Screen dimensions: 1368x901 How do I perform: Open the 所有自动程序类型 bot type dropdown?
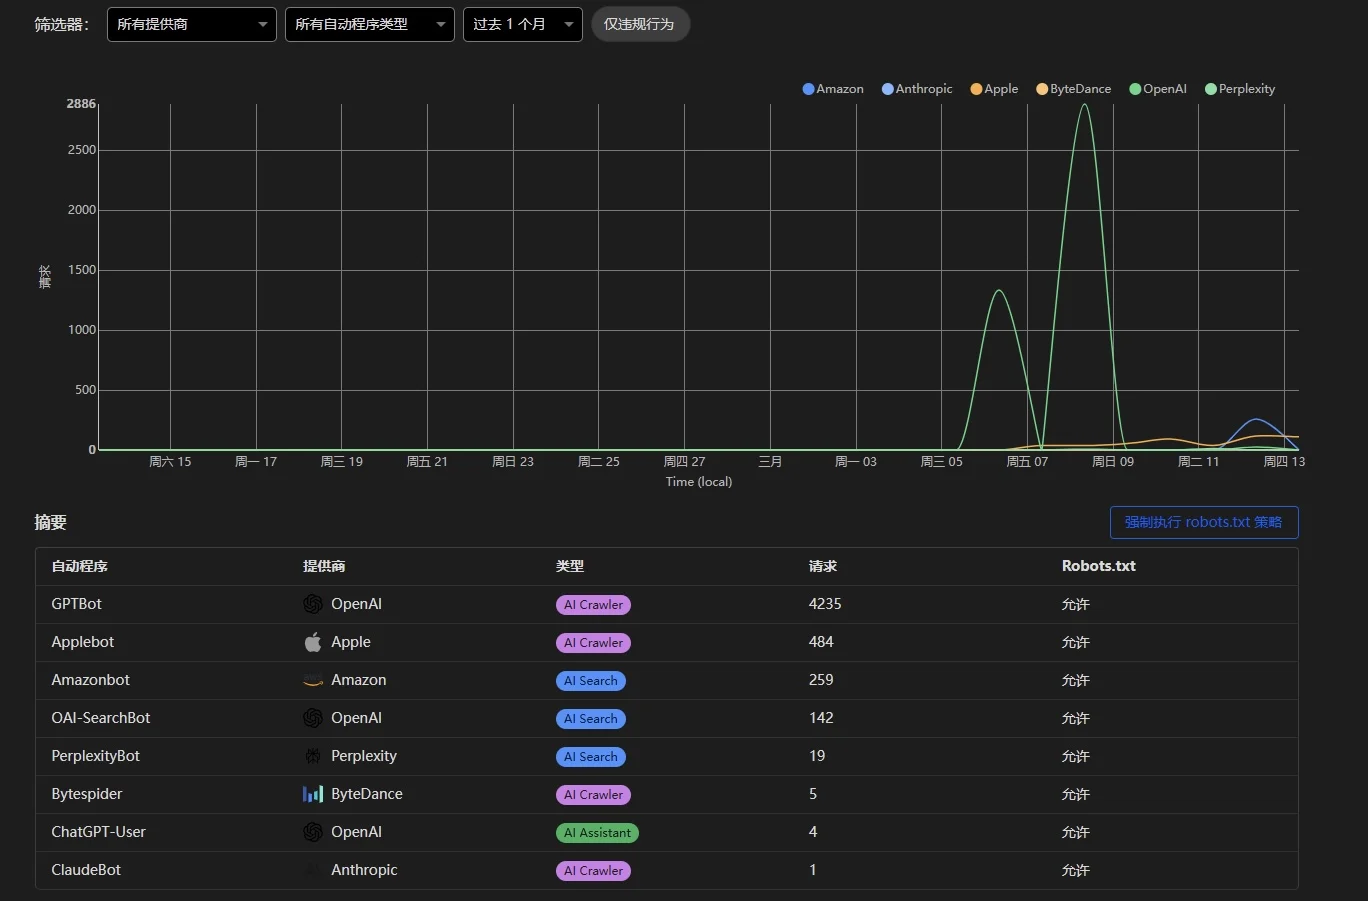(x=369, y=24)
